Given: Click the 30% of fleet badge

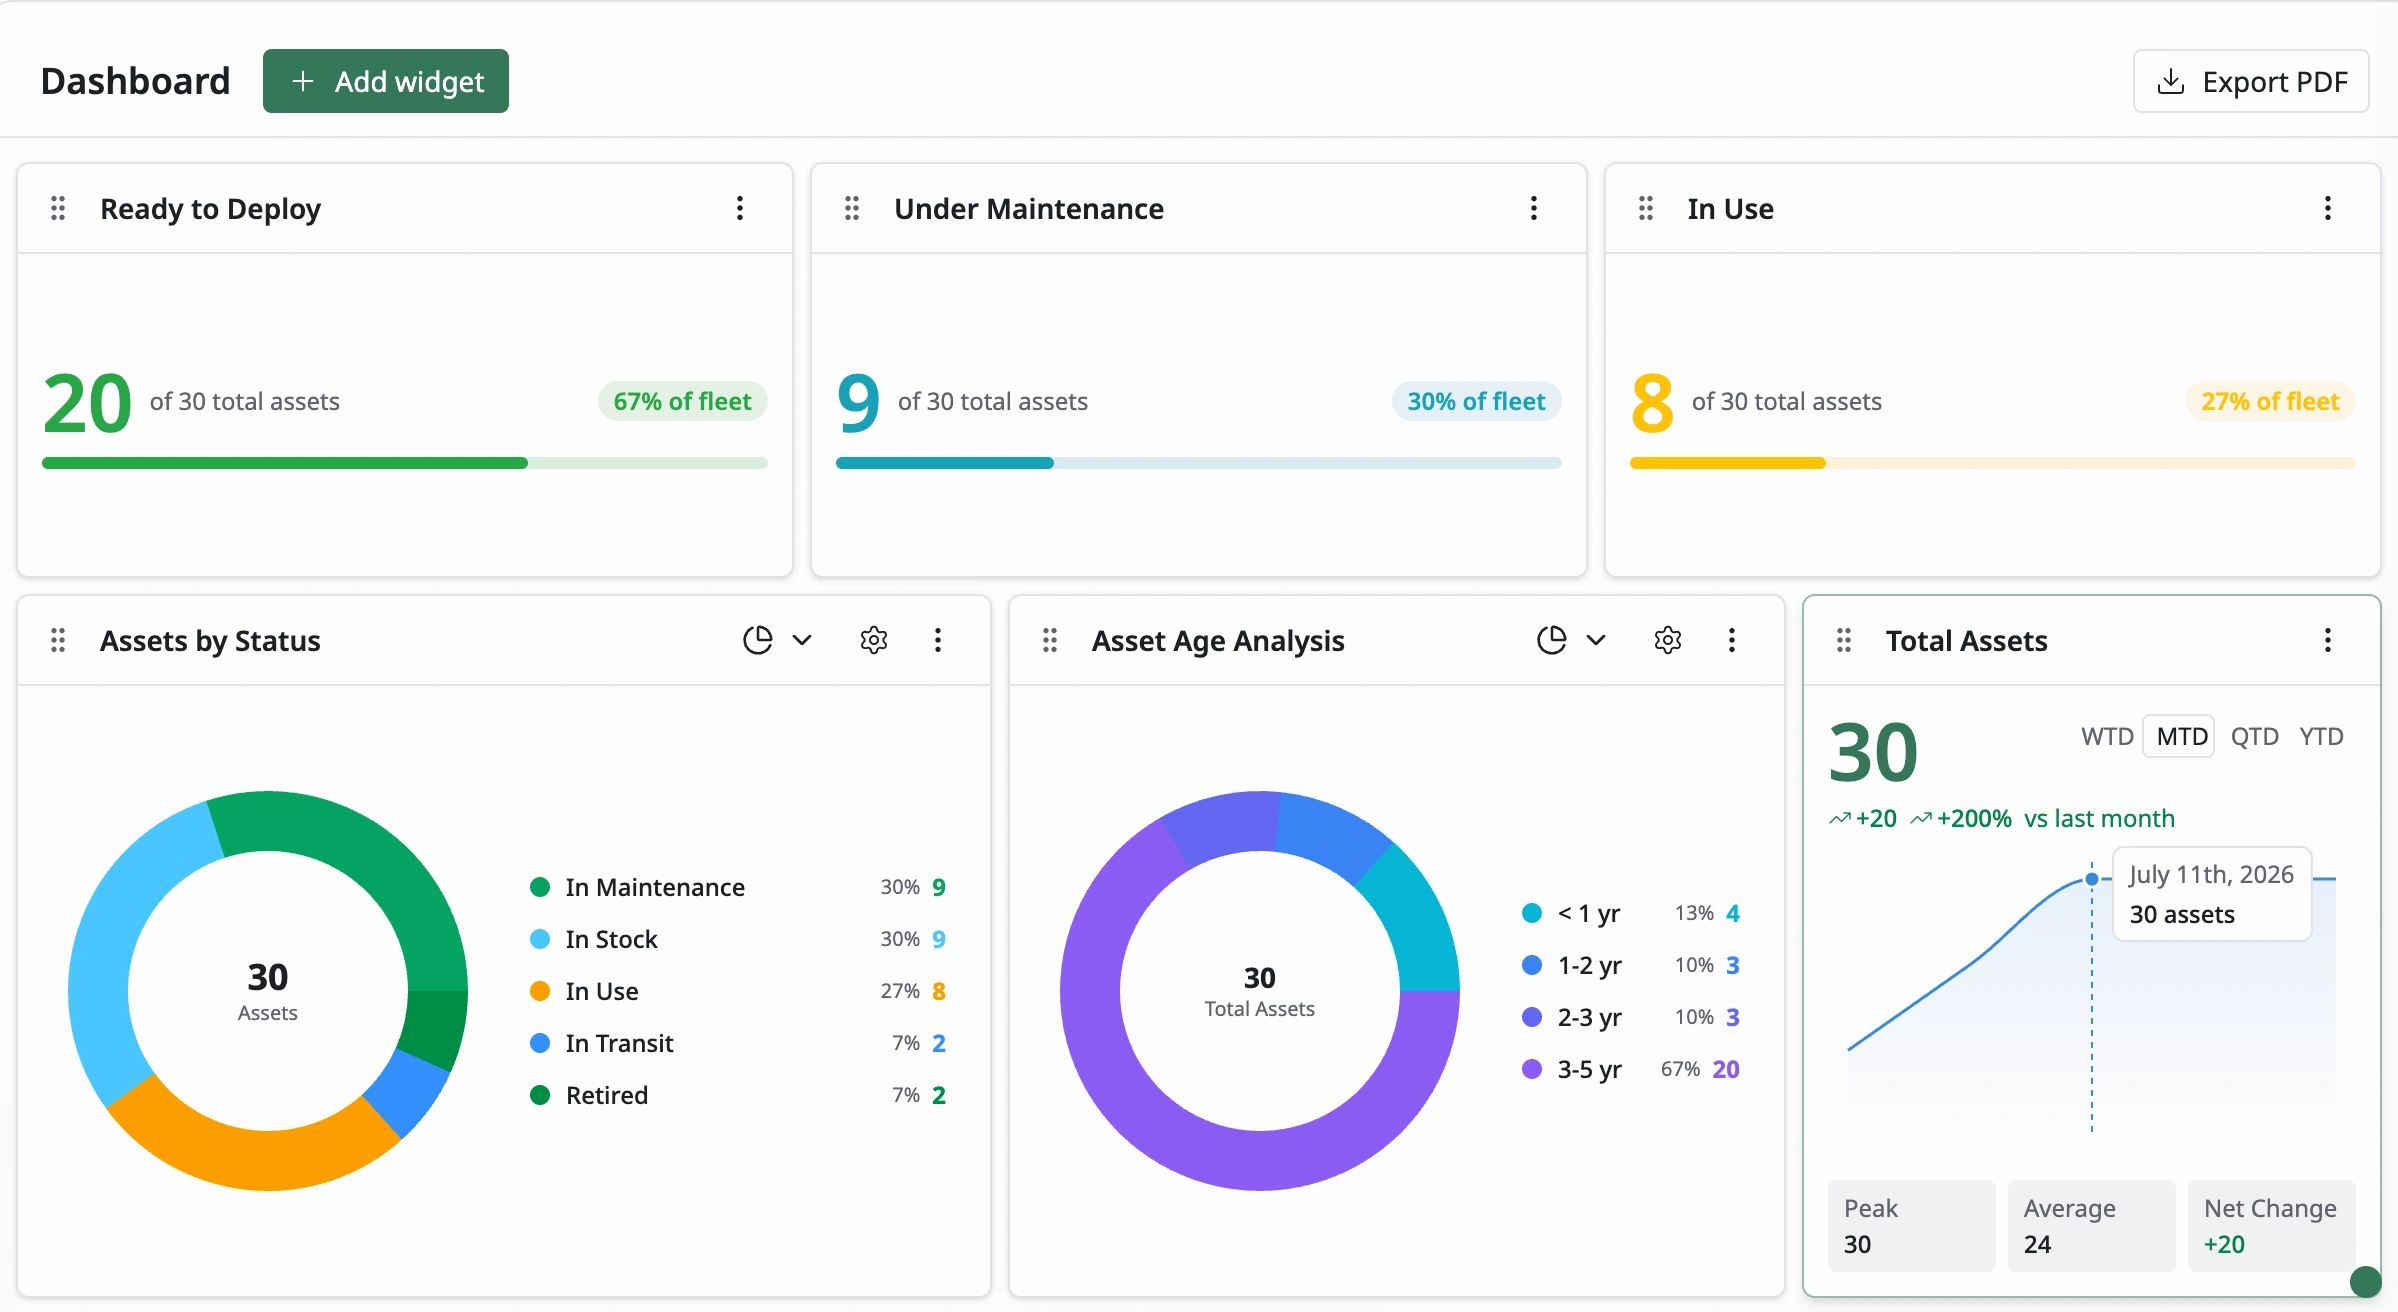Looking at the screenshot, I should pos(1476,401).
